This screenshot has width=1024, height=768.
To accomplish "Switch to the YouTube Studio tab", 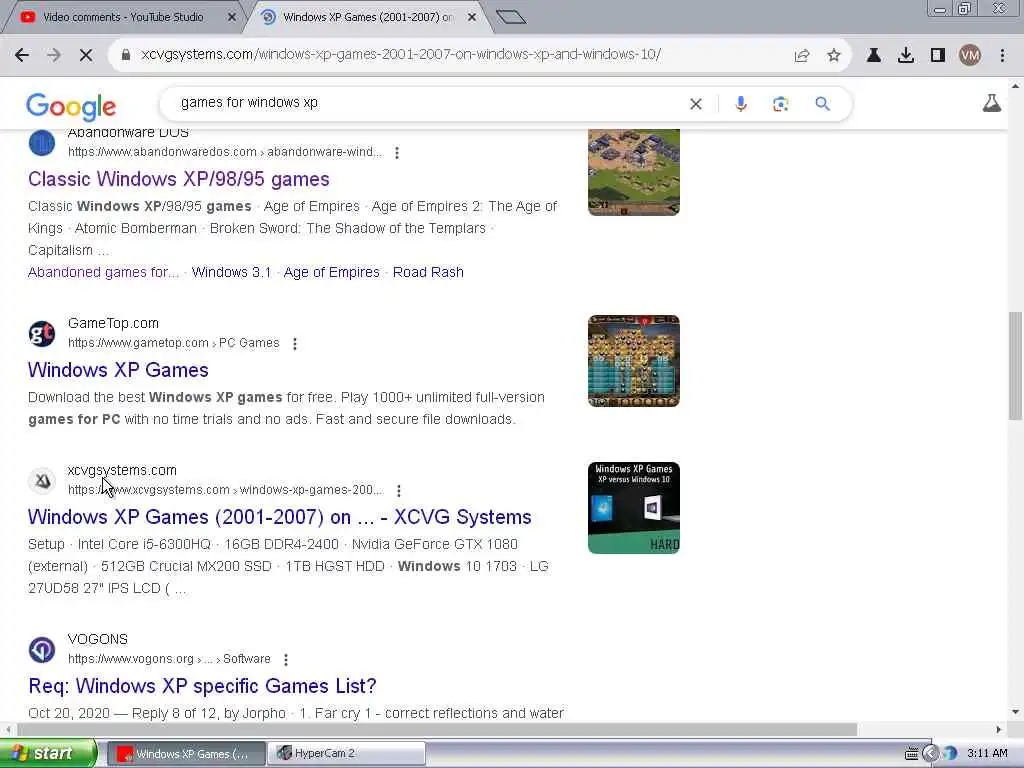I will (123, 18).
